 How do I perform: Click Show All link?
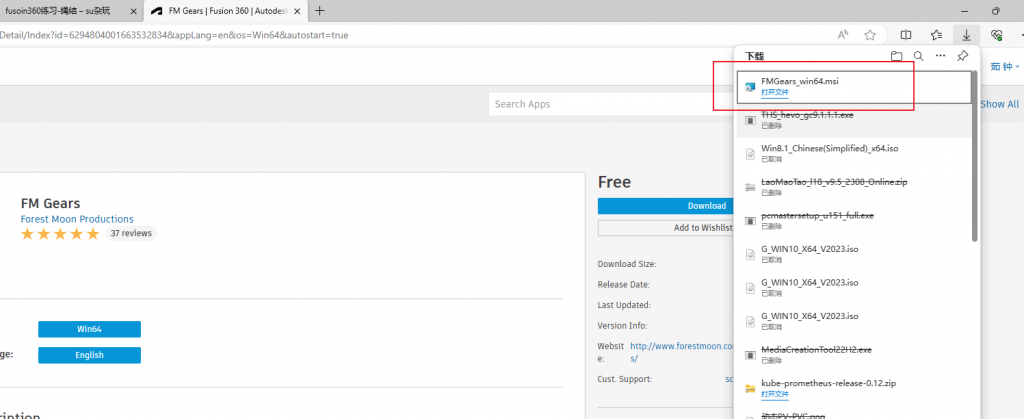tap(999, 104)
